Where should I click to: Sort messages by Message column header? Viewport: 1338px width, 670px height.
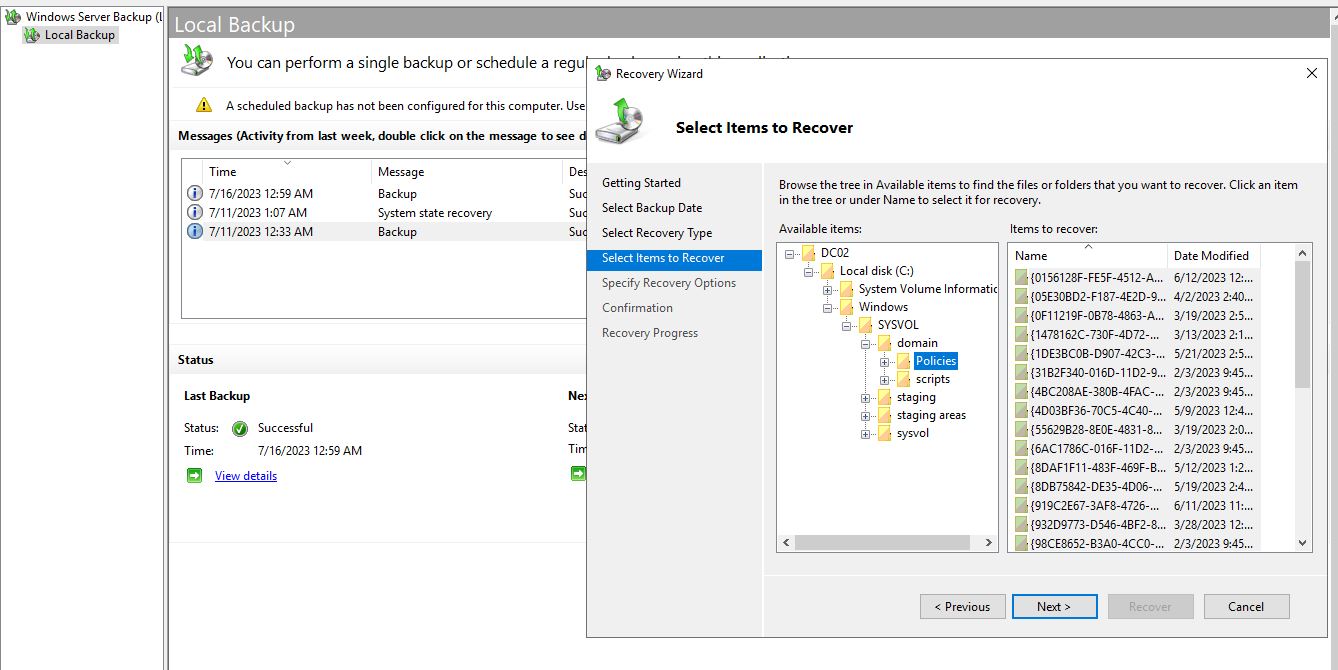(467, 171)
